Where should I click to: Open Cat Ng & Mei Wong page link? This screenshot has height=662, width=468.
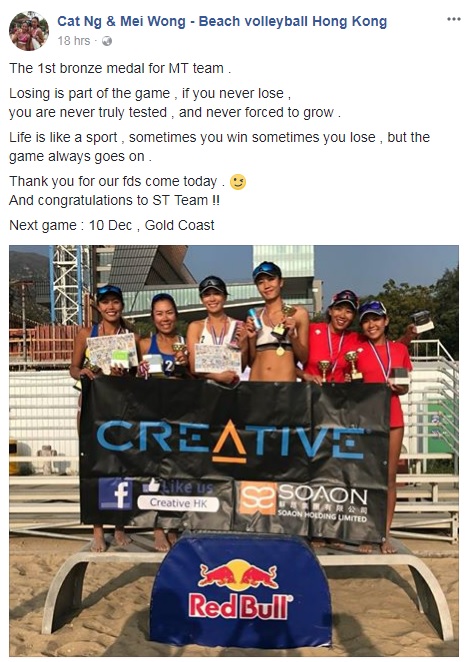pos(222,21)
